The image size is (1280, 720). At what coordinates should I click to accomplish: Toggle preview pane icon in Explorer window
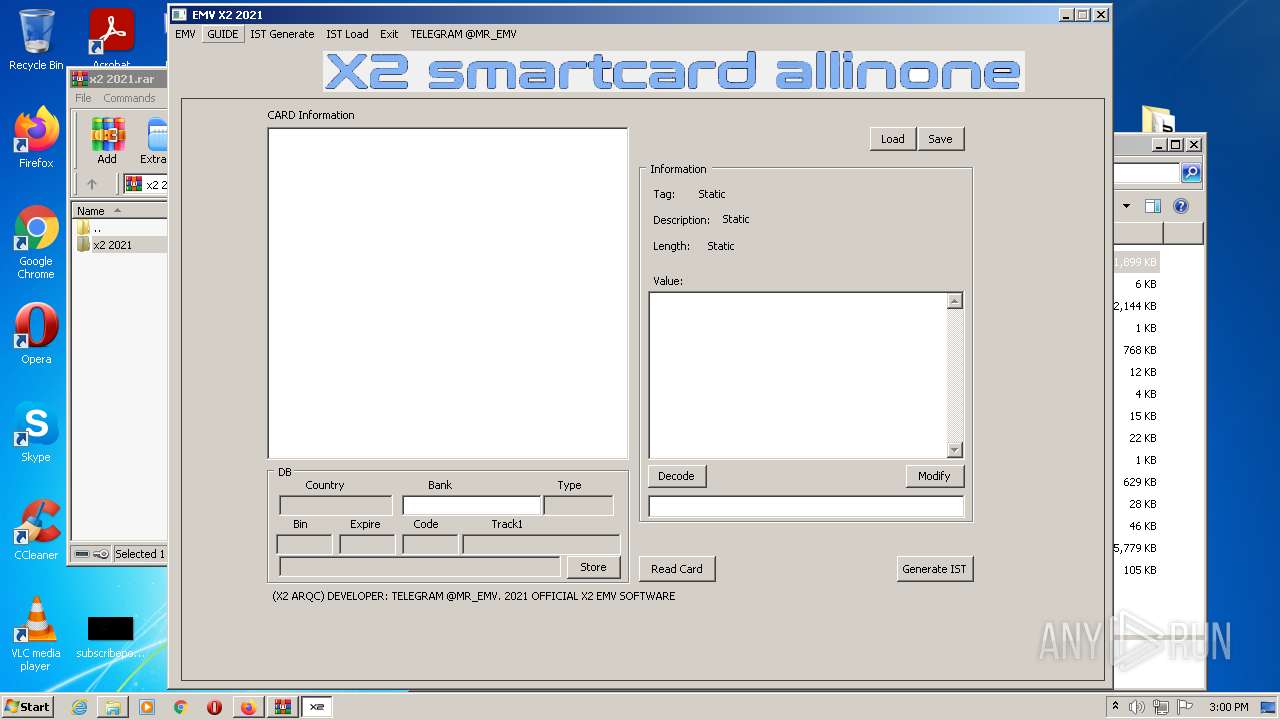point(1153,206)
